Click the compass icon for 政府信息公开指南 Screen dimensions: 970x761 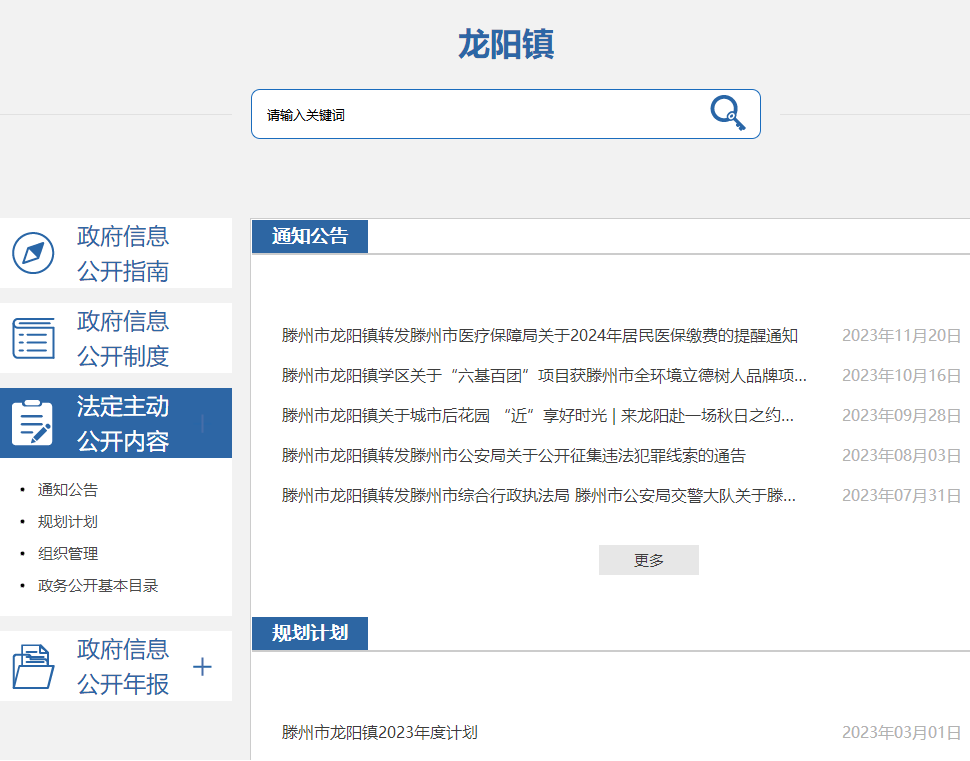[x=33, y=253]
